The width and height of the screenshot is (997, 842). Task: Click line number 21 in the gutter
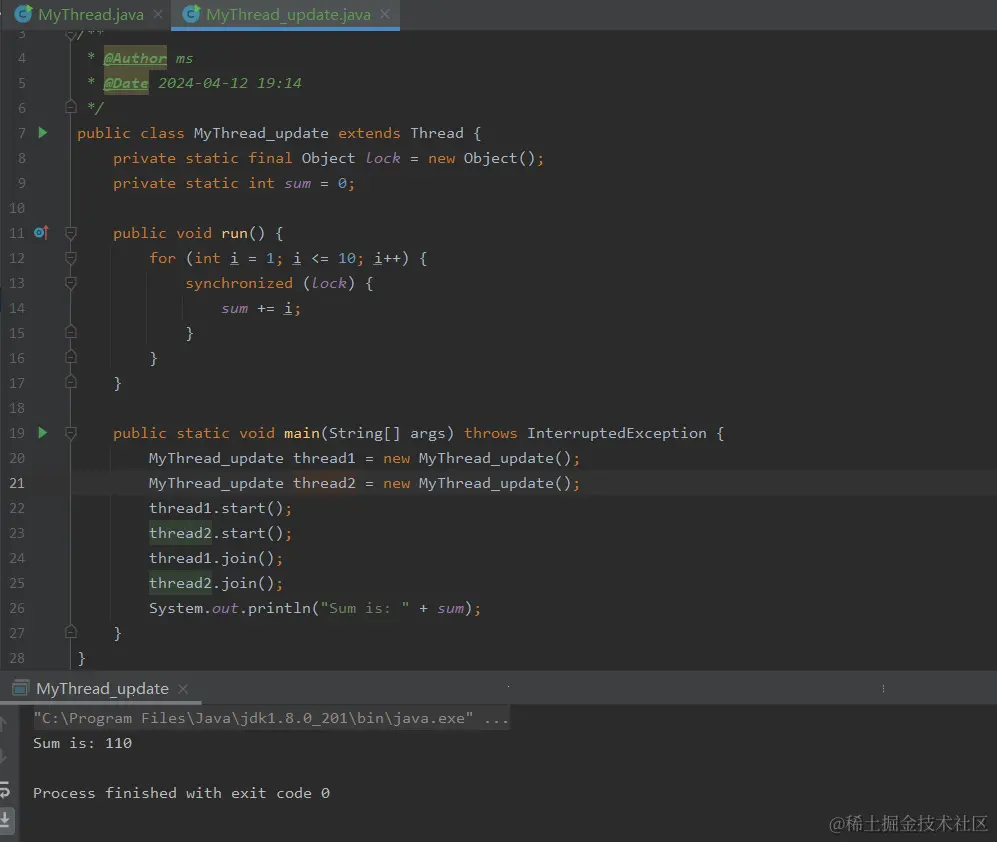click(x=17, y=483)
